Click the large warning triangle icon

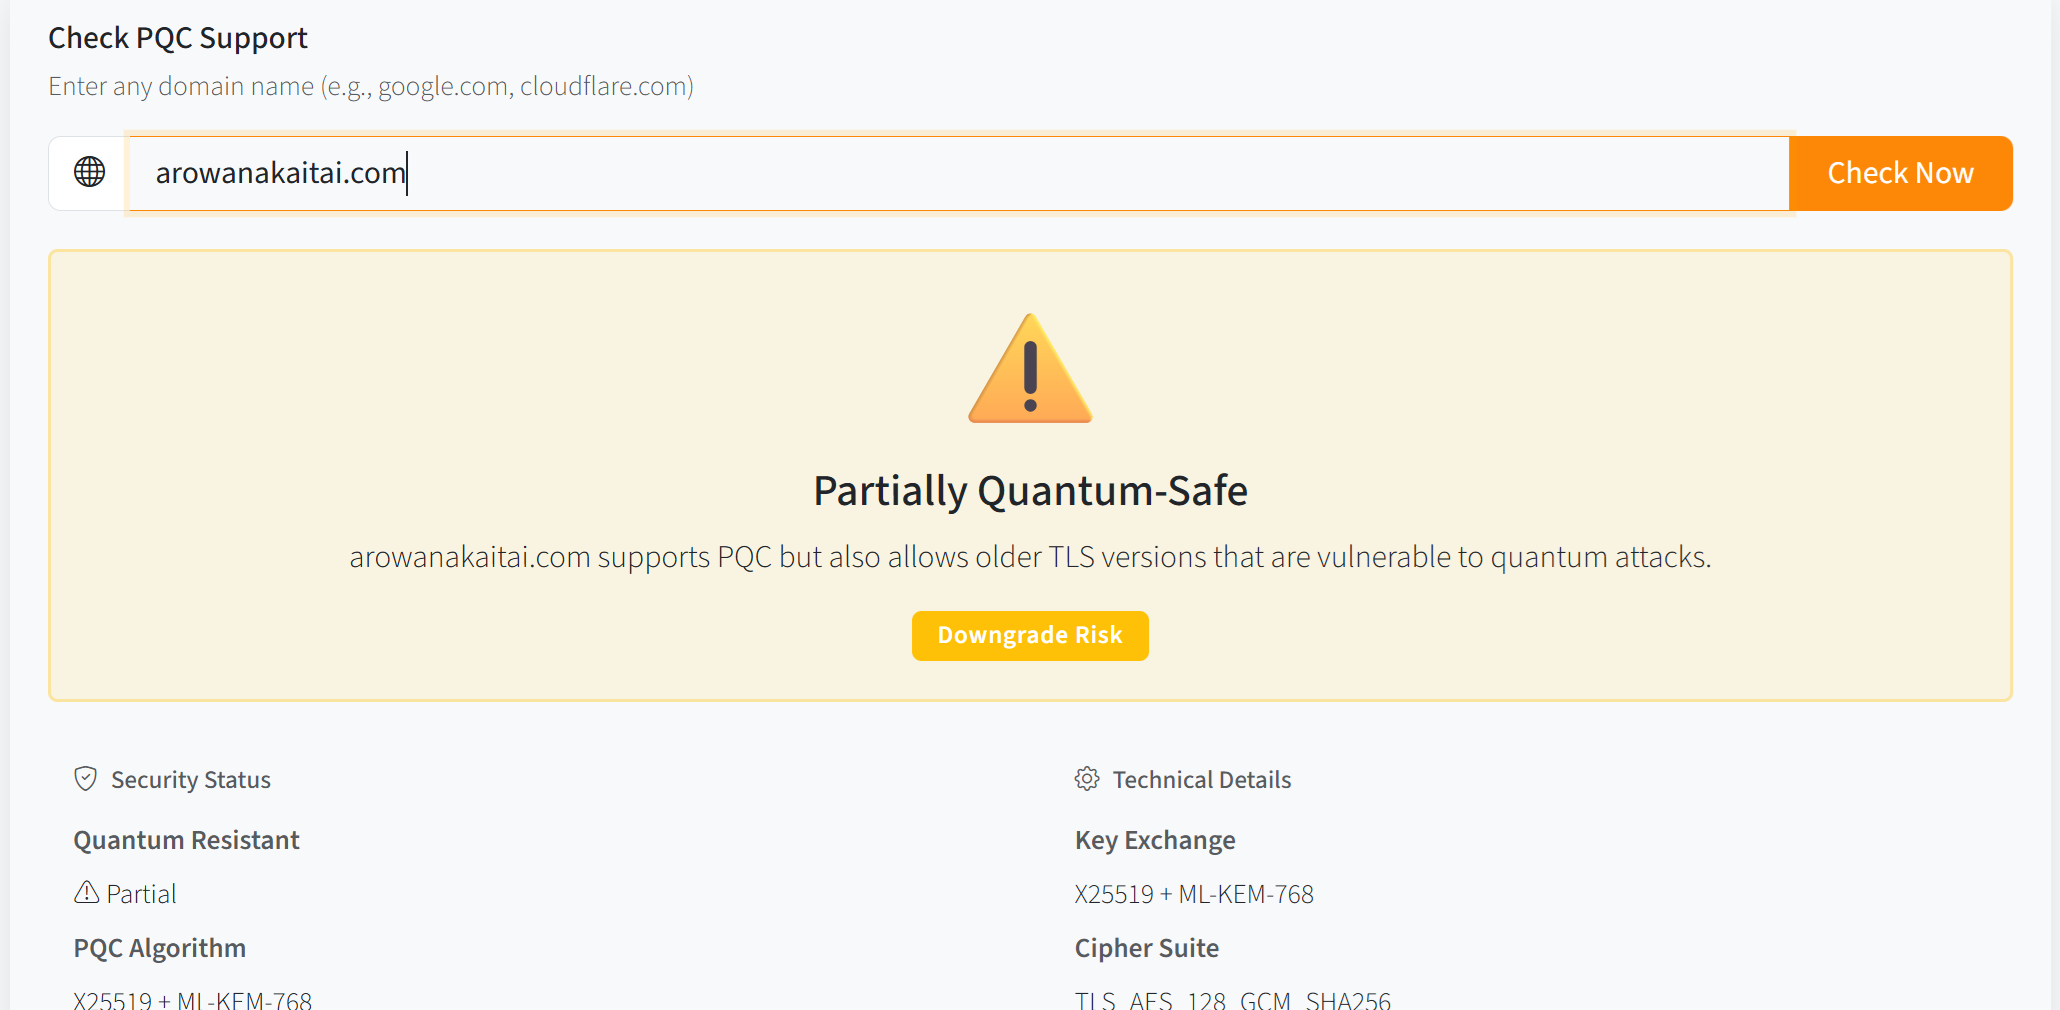pos(1030,370)
